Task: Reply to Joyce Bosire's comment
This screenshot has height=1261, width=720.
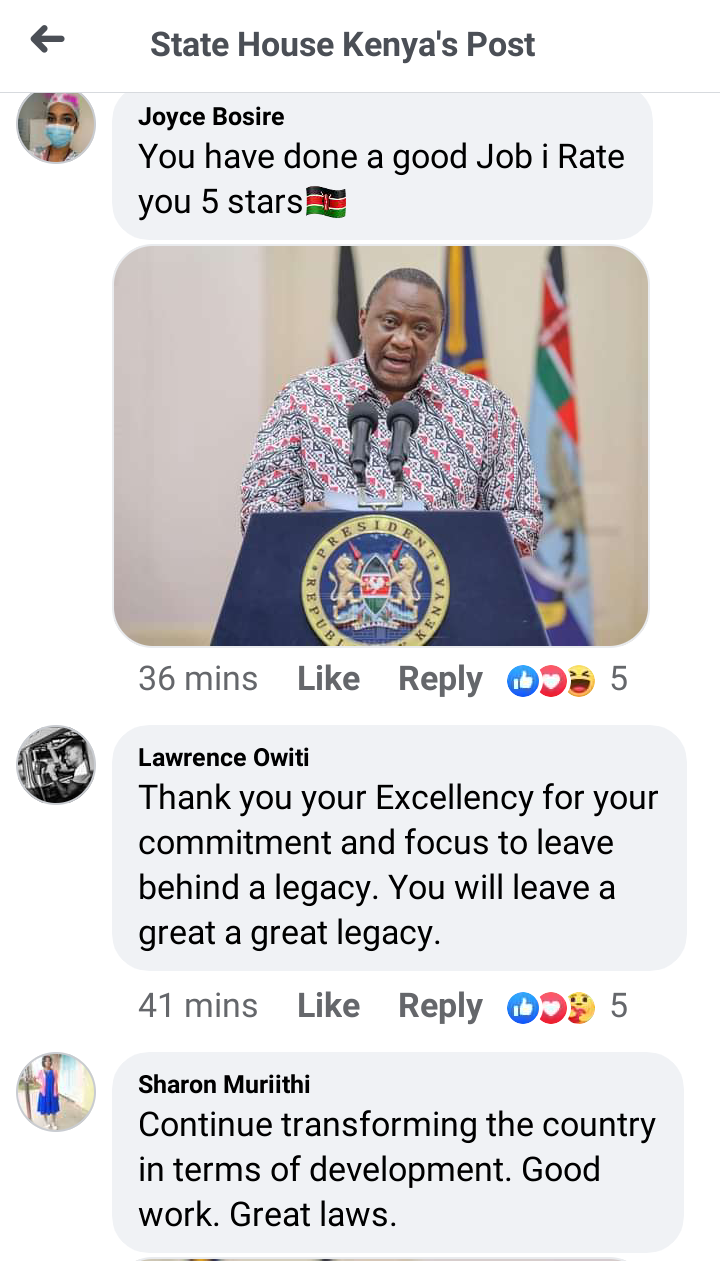Action: [440, 680]
